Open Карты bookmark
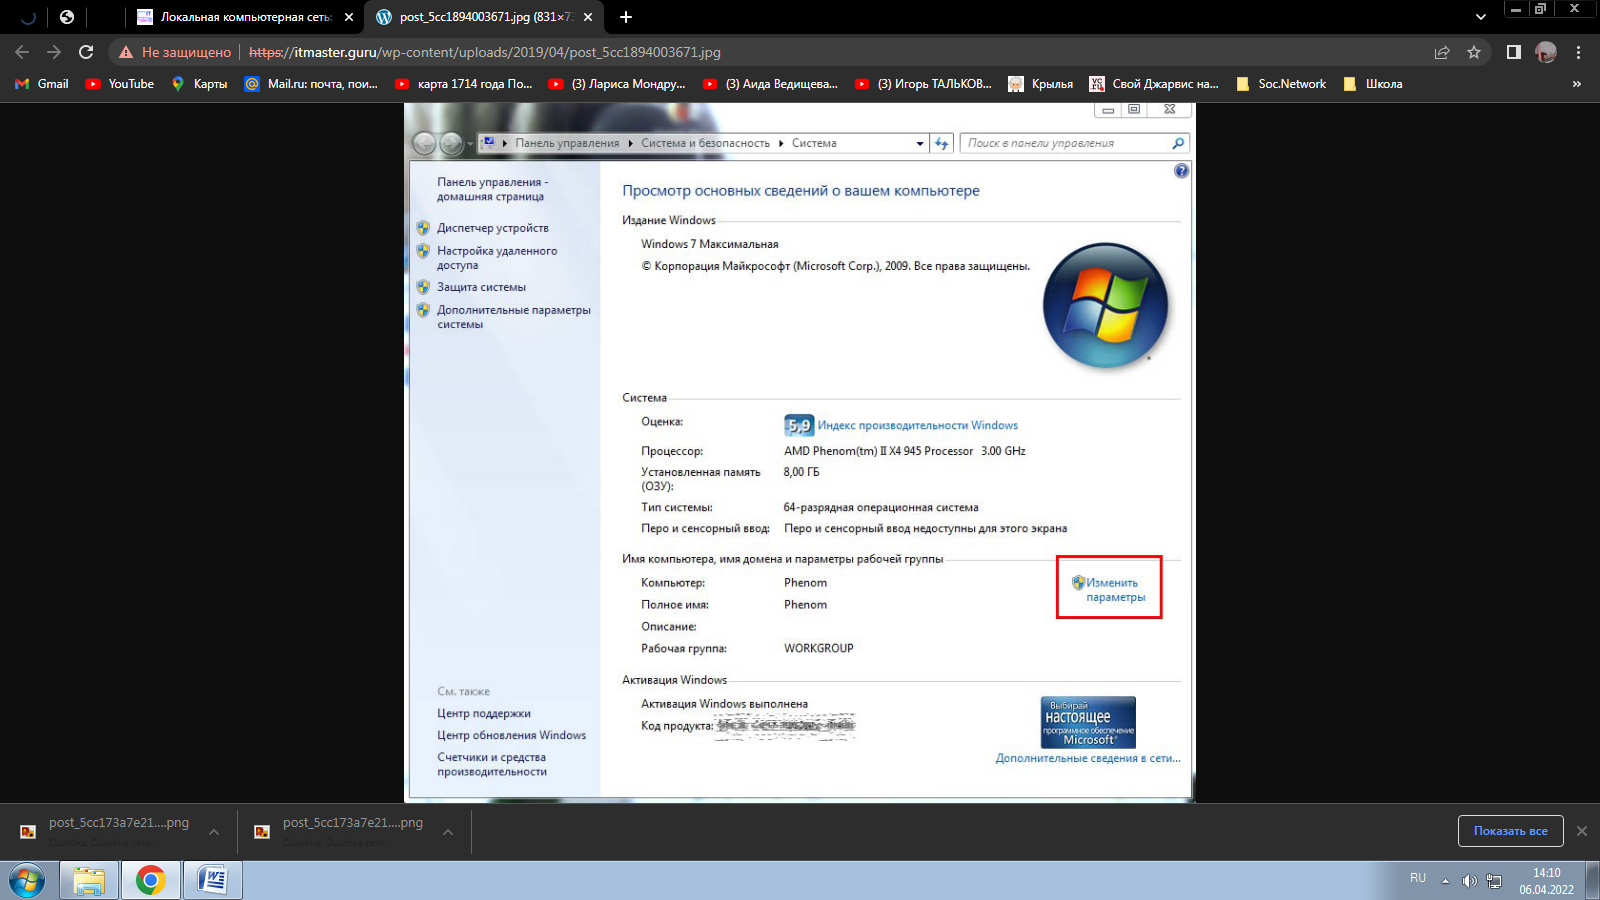1600x900 pixels. click(199, 84)
